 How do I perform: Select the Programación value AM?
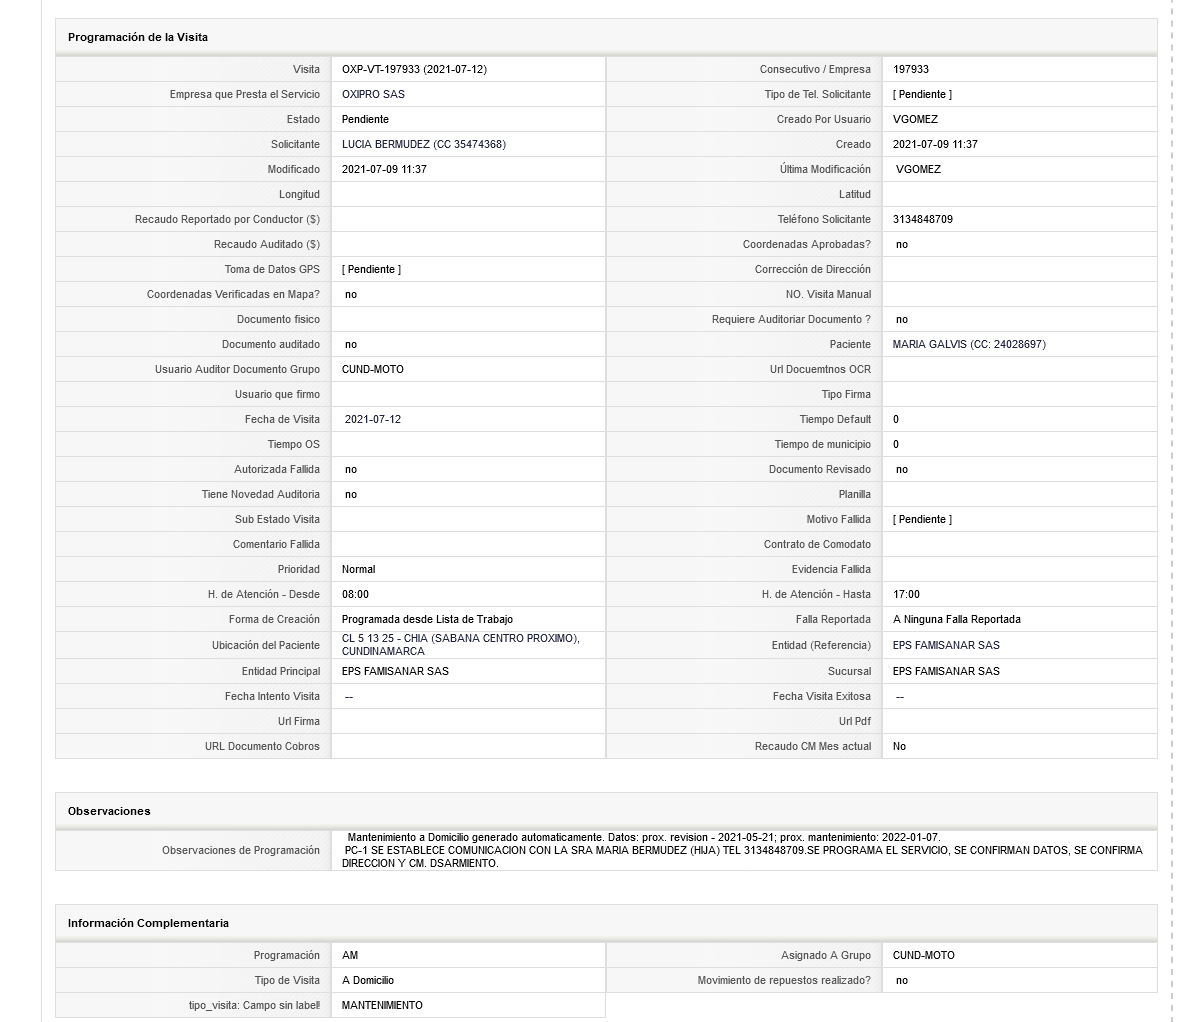(x=350, y=955)
